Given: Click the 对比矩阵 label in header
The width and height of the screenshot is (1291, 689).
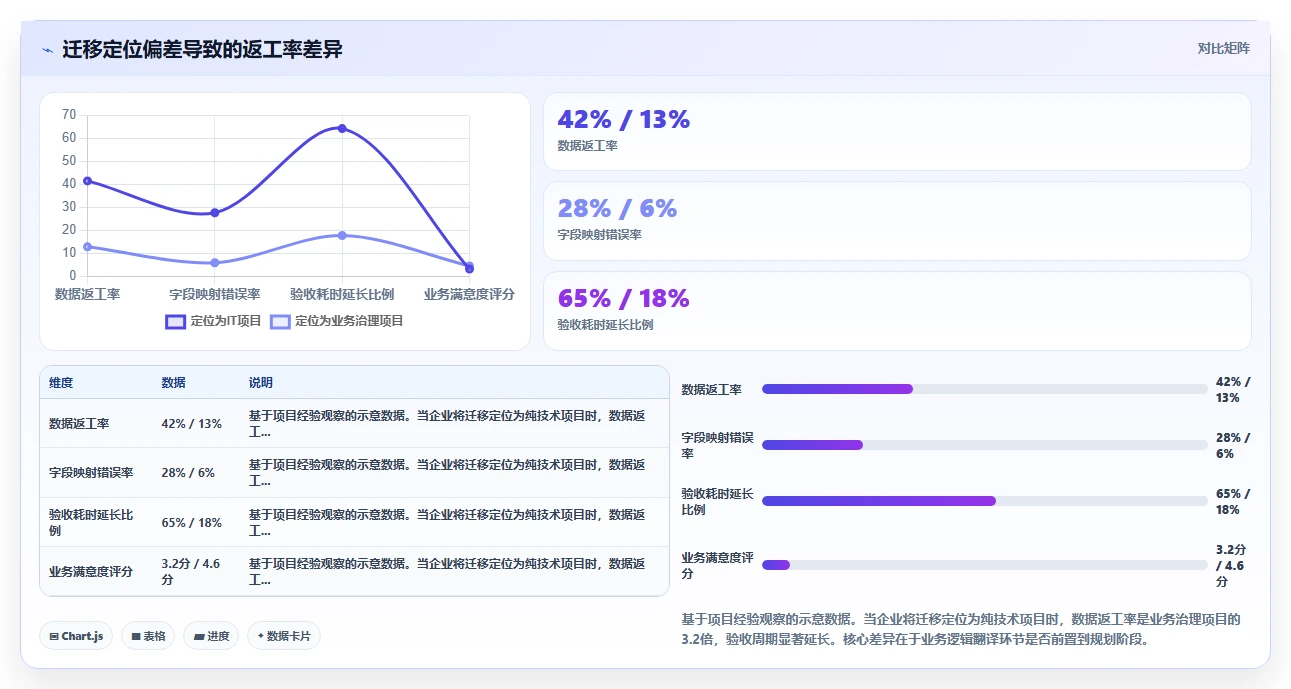Looking at the screenshot, I should coord(1223,48).
